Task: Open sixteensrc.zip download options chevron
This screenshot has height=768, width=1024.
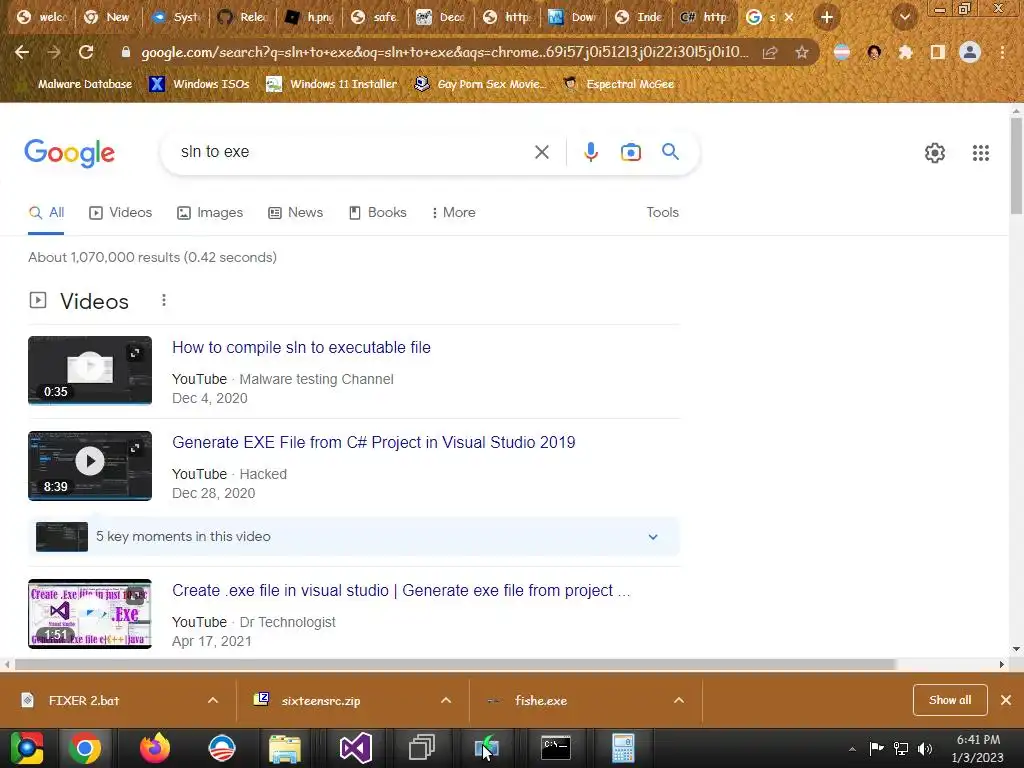Action: pyautogui.click(x=446, y=700)
